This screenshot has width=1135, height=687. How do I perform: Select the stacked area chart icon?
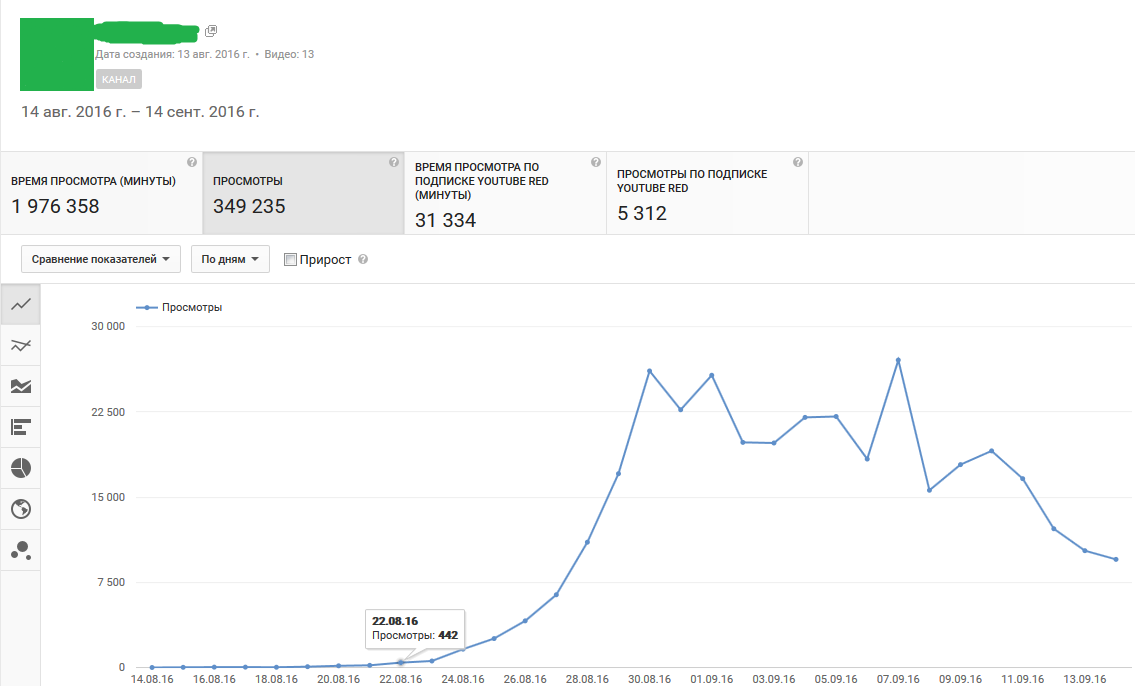[x=20, y=386]
